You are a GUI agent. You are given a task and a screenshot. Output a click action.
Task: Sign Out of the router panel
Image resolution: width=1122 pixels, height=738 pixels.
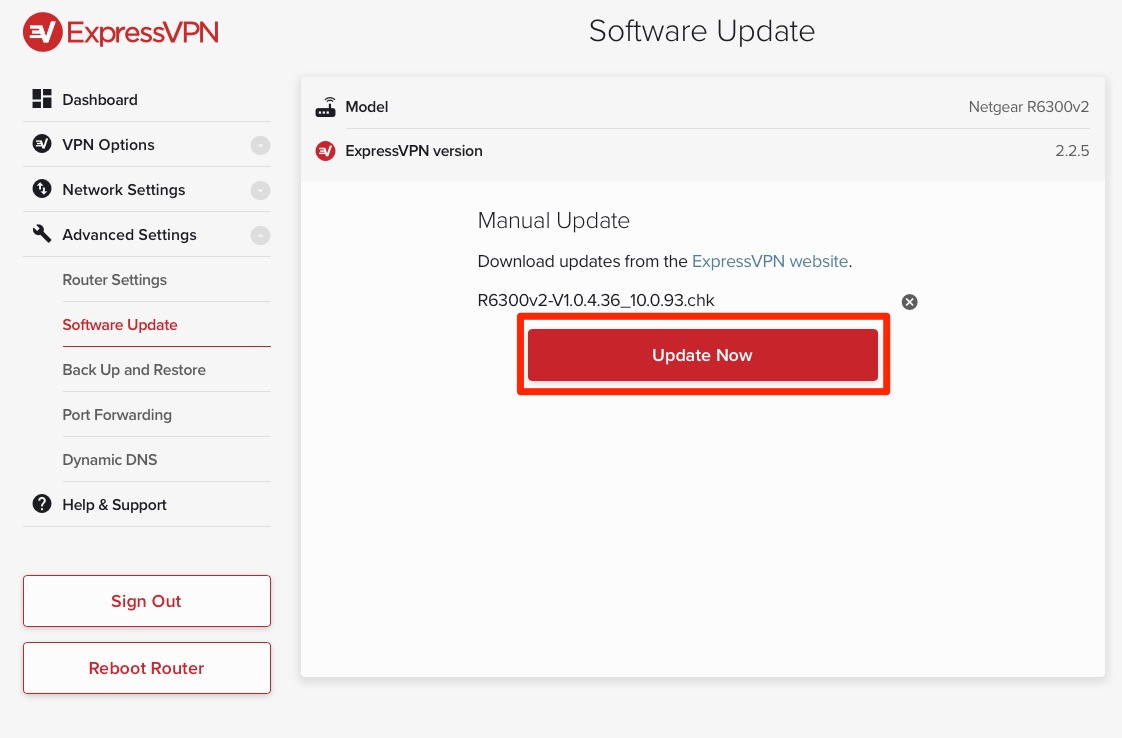146,601
